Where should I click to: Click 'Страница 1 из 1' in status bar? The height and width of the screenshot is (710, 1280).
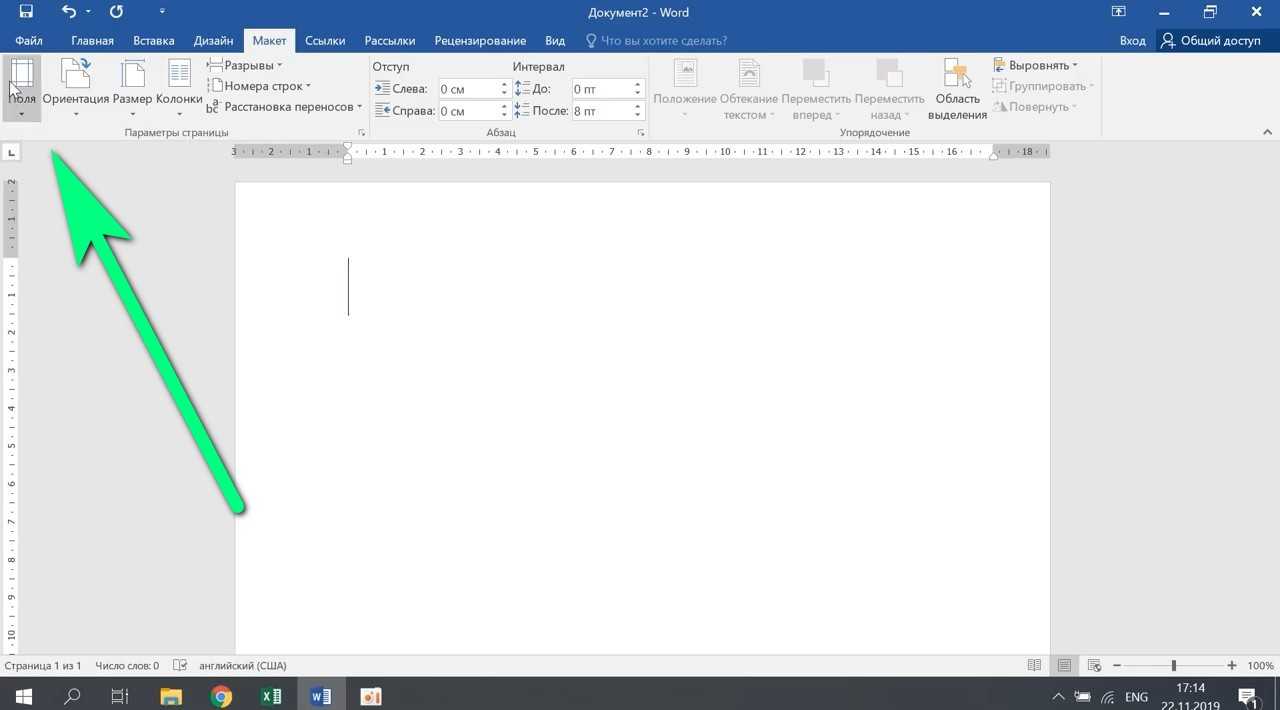click(x=43, y=665)
